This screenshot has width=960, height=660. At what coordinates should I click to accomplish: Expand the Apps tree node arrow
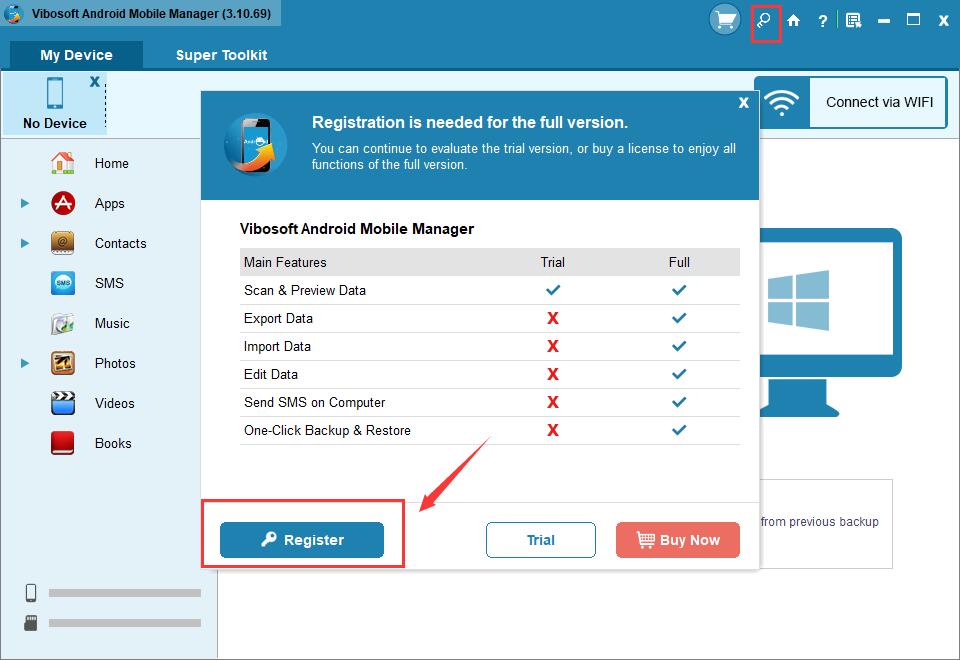click(x=24, y=203)
